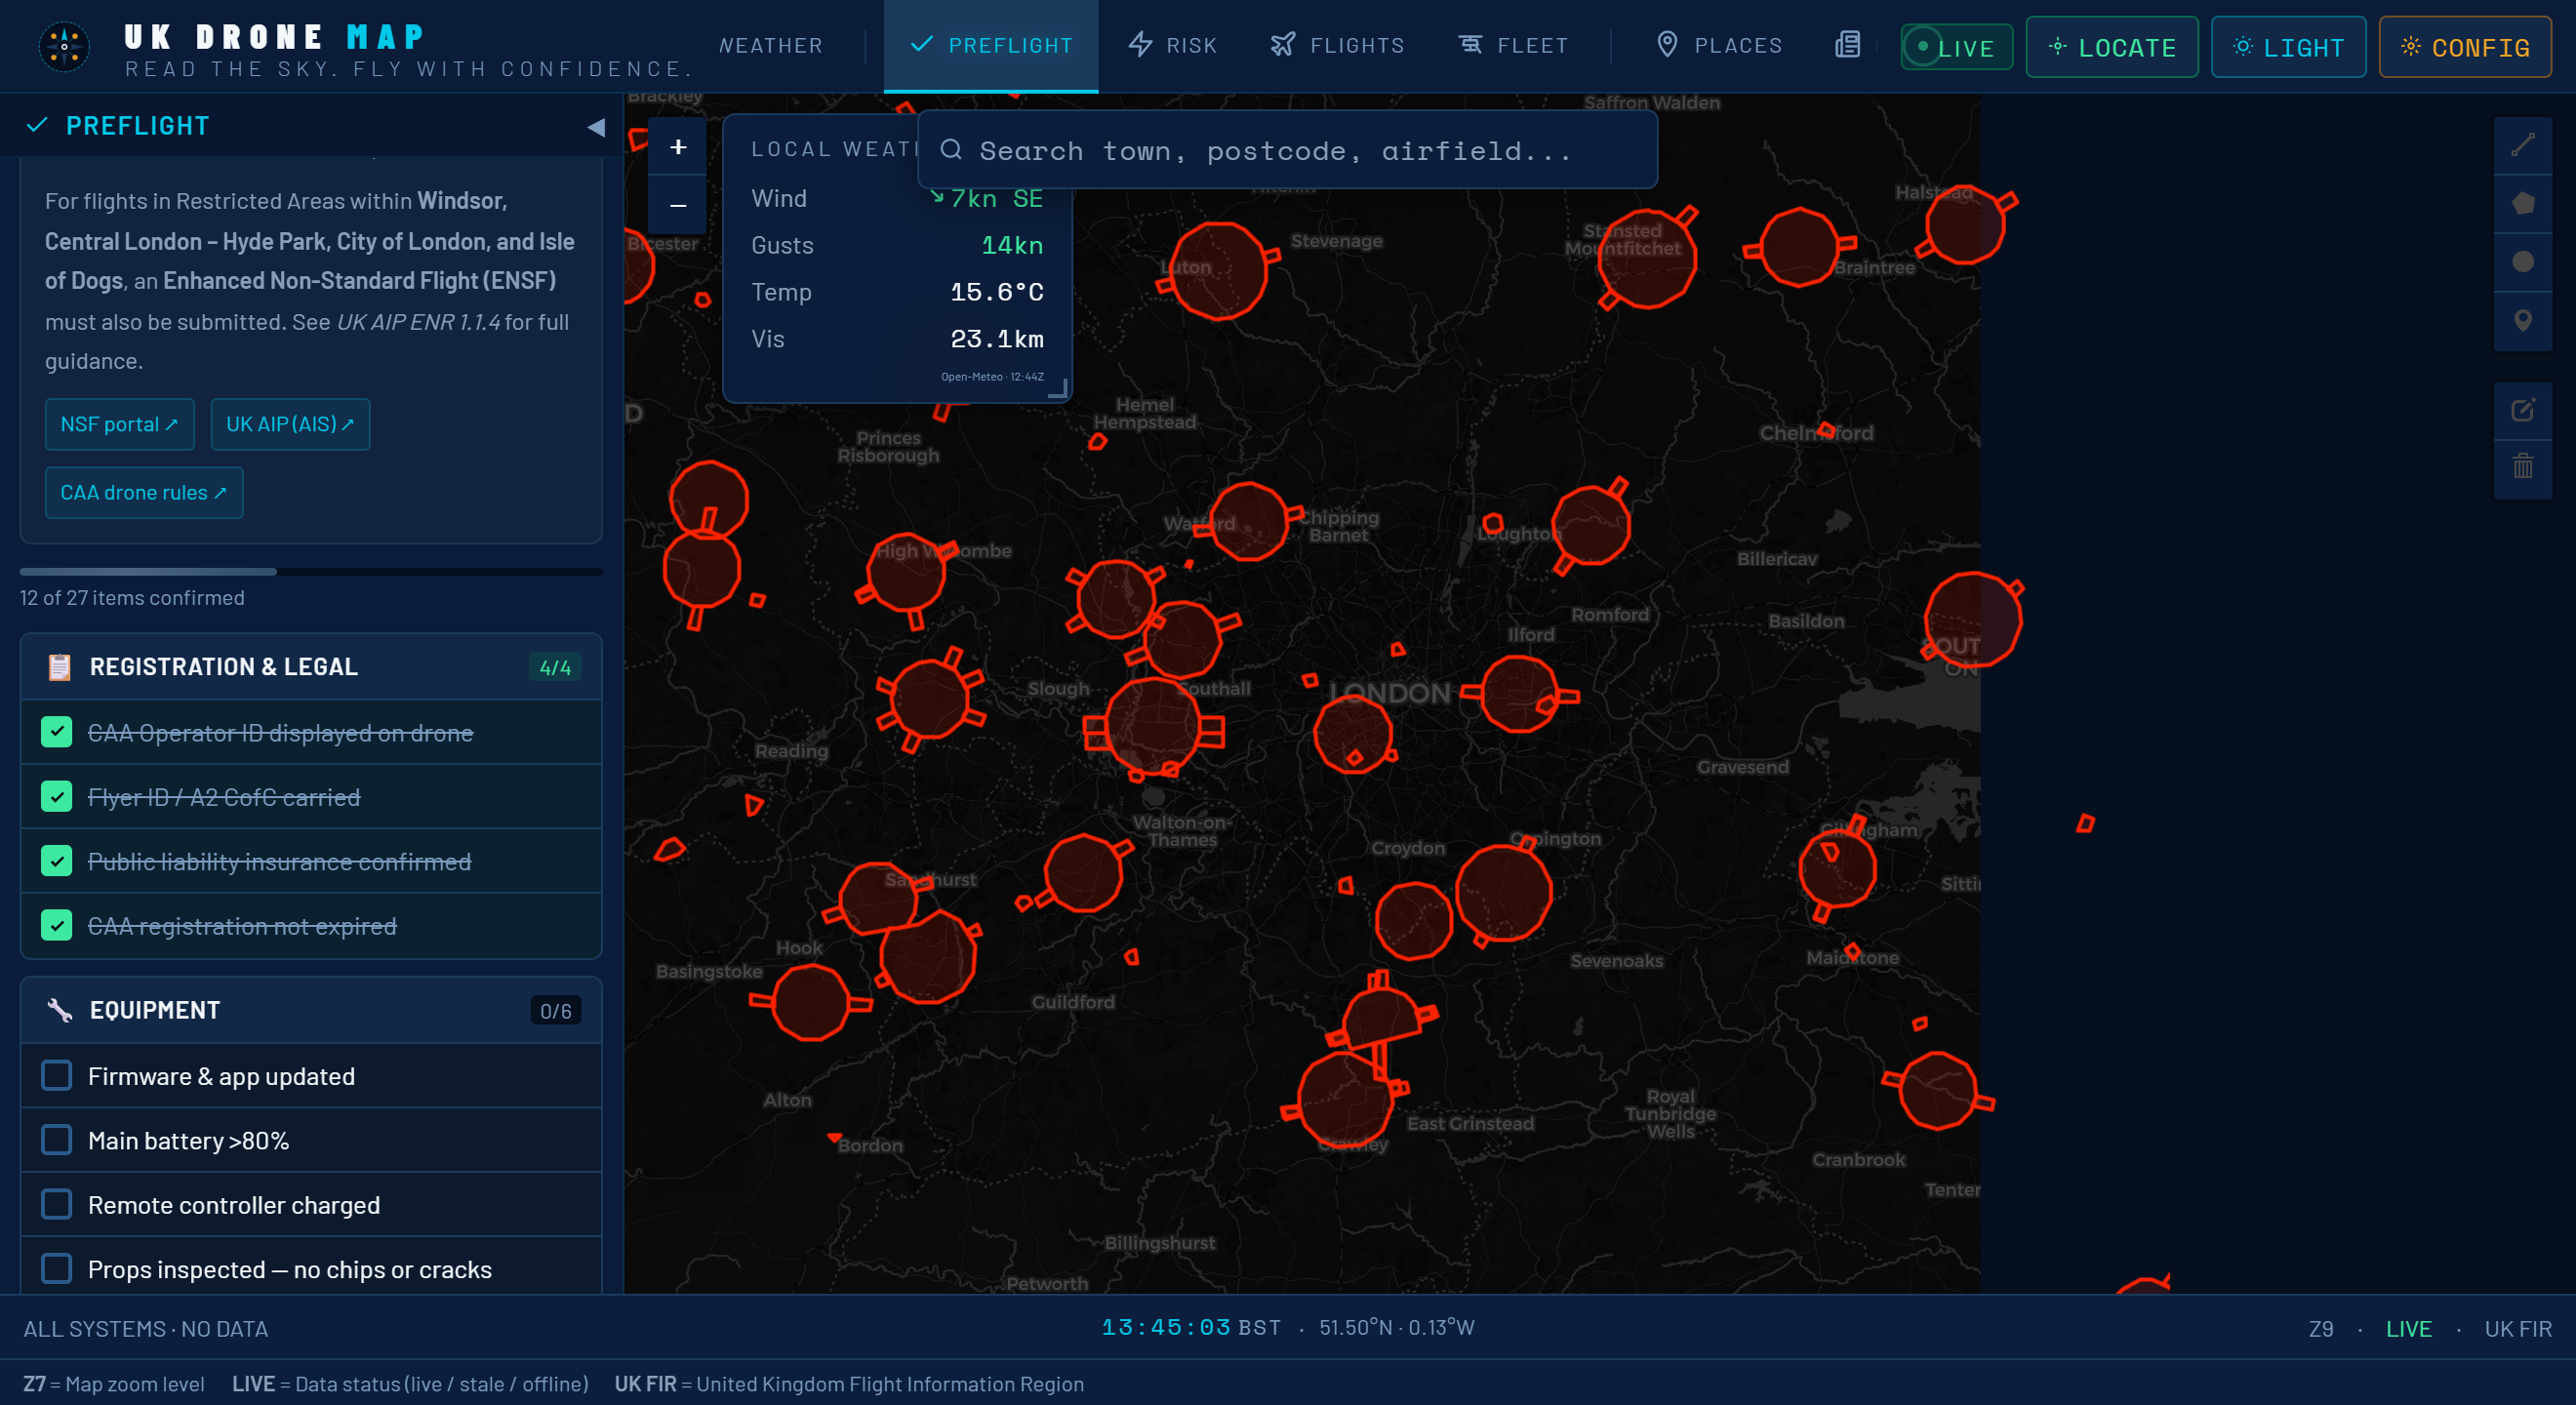Click the LOCATE button
Screen dimensions: 2576x1405
[2112, 47]
